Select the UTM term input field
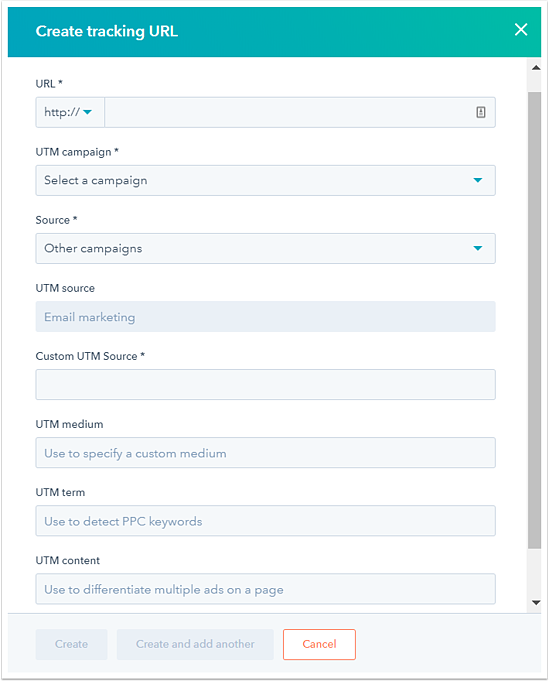 pos(265,521)
